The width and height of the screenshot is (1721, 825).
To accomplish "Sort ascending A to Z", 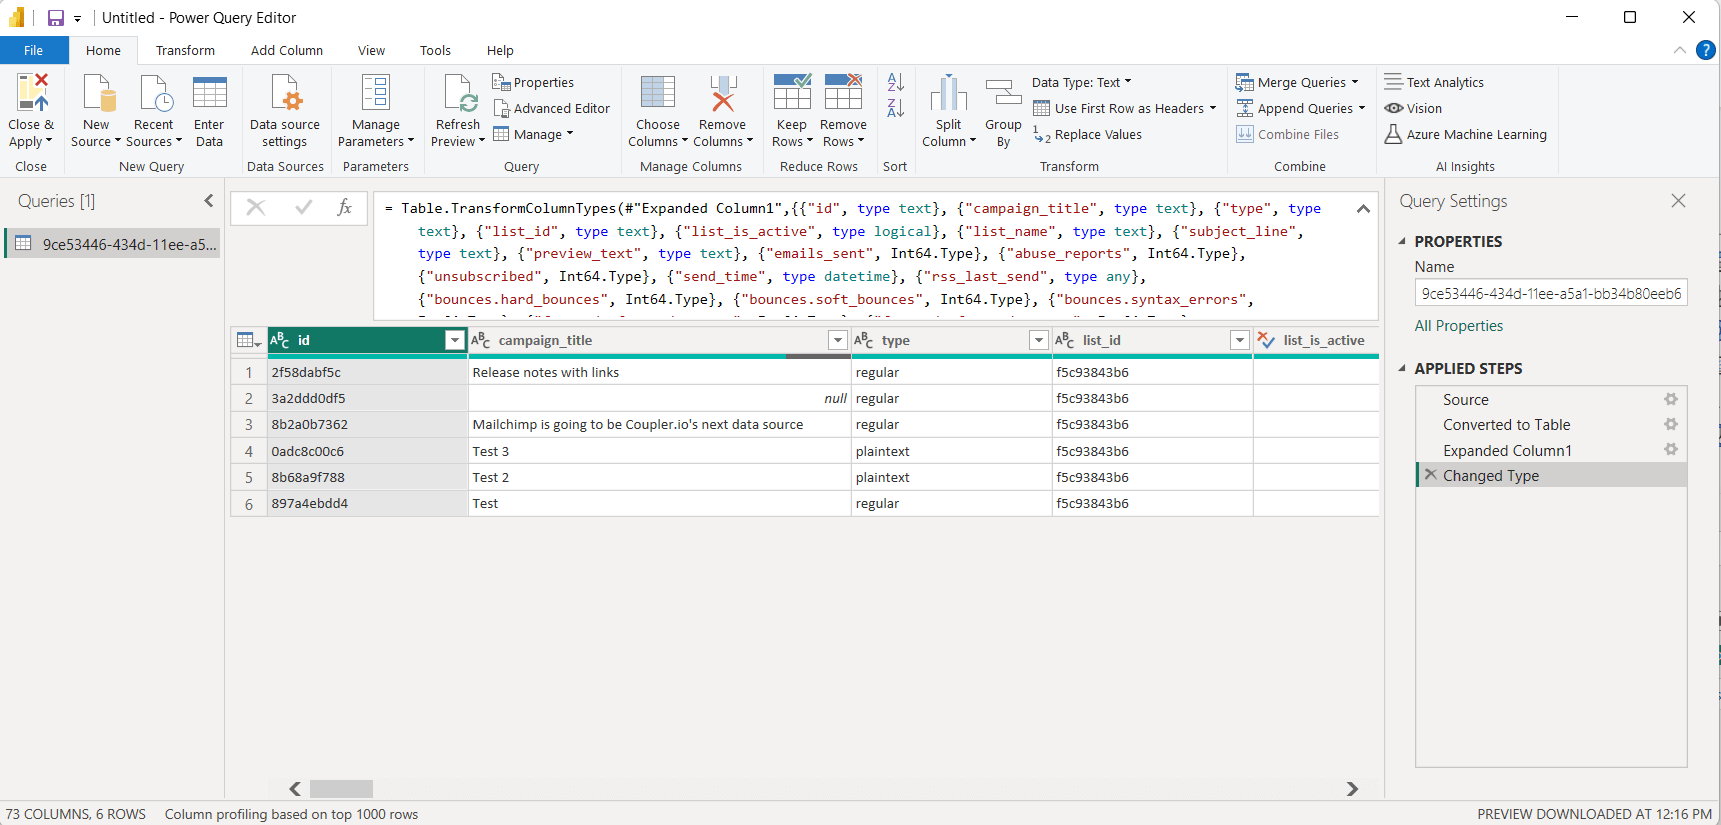I will [896, 82].
